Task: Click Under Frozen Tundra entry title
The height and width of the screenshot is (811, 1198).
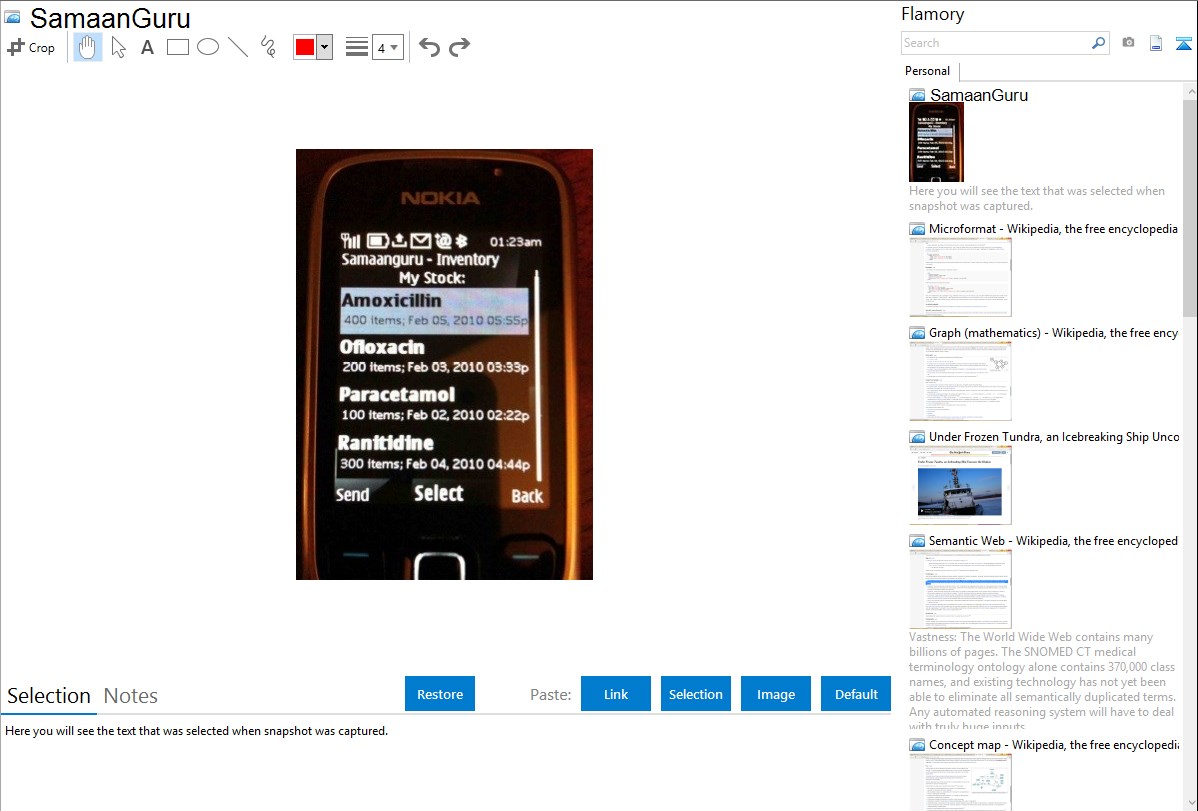Action: (x=1054, y=436)
